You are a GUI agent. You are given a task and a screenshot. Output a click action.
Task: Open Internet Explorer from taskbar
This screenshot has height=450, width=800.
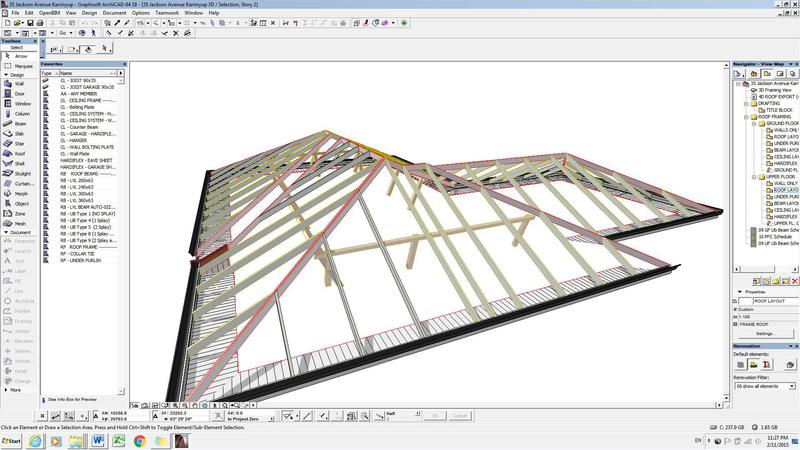coord(35,441)
